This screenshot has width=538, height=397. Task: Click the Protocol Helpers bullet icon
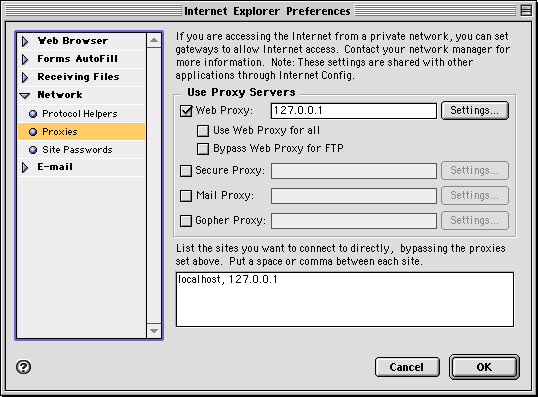[x=33, y=114]
